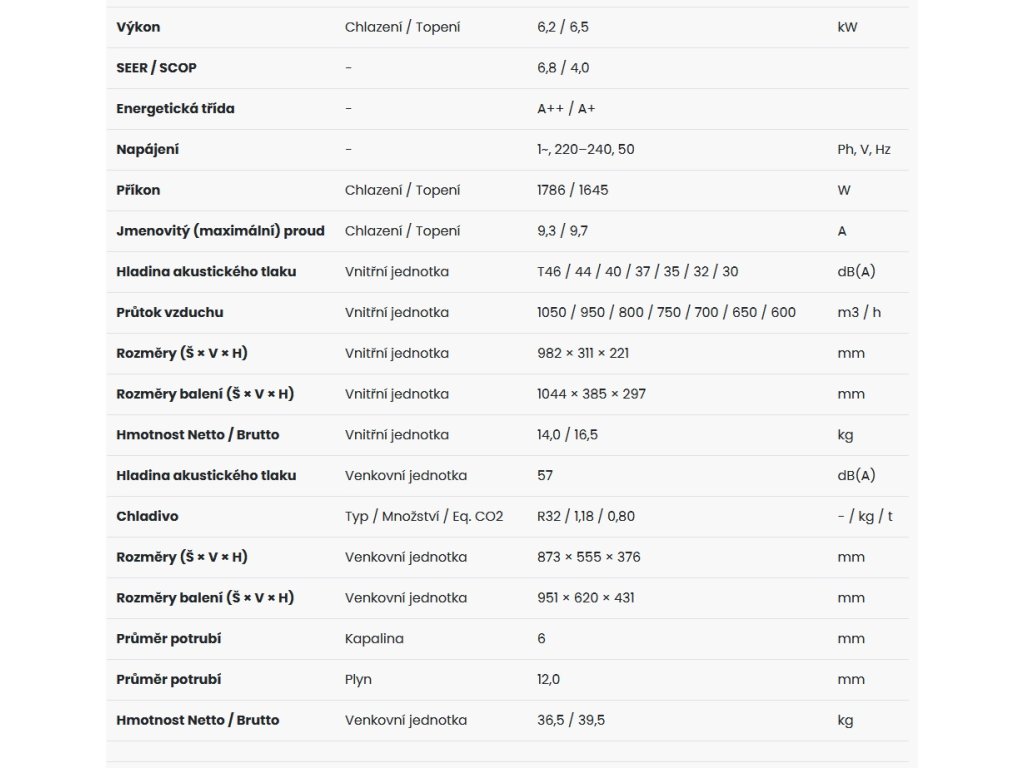
Task: Click the Ph, V, Hz unit cell
Action: click(x=864, y=149)
